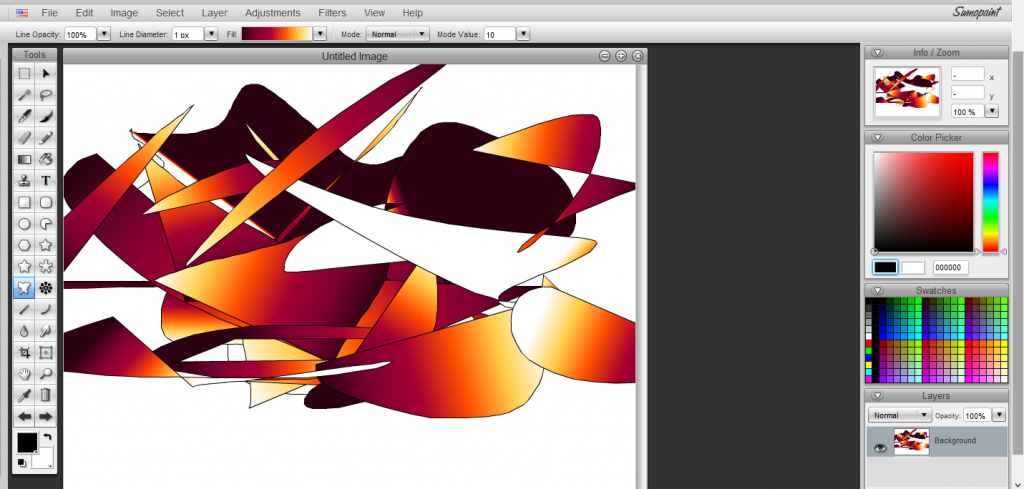Swap foreground and background colors

[46, 437]
